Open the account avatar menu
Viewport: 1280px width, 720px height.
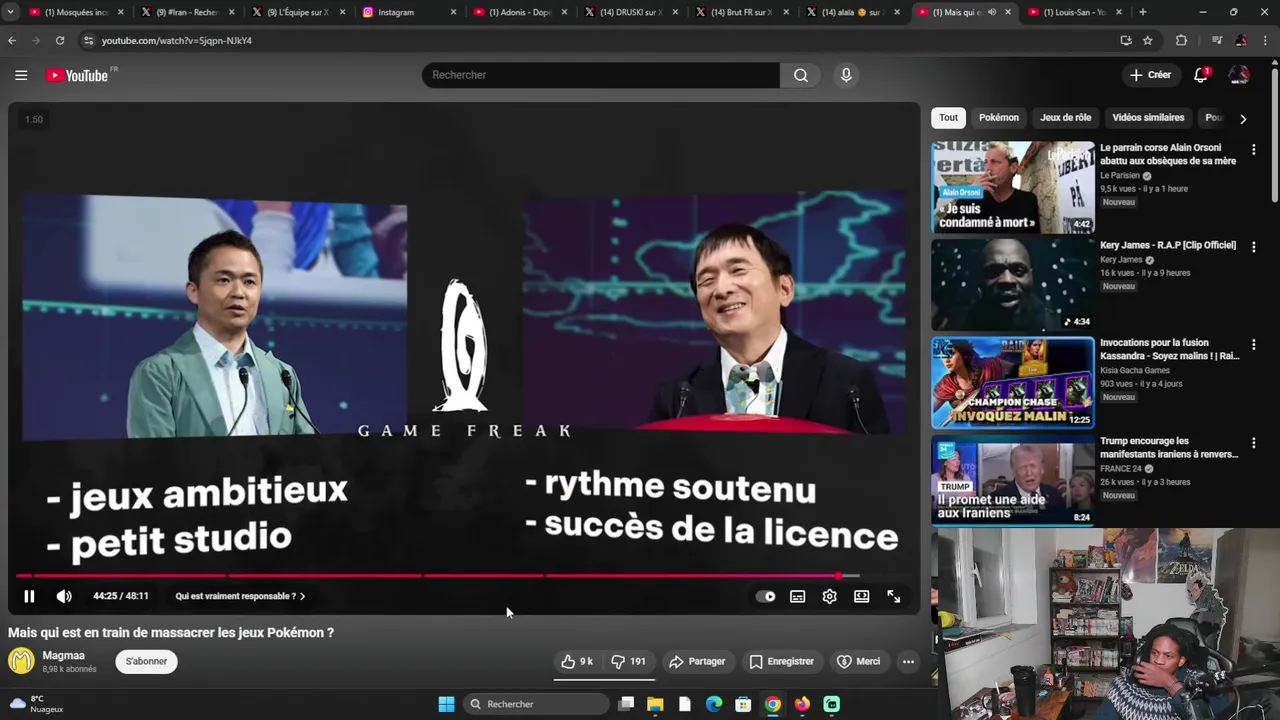(1239, 75)
